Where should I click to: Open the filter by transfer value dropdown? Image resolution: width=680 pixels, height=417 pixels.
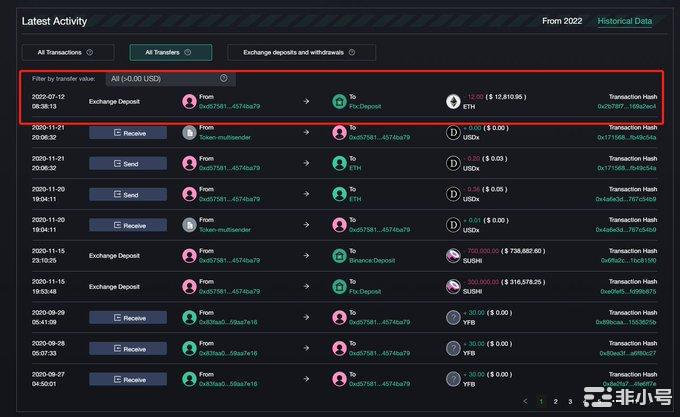pyautogui.click(x=170, y=78)
